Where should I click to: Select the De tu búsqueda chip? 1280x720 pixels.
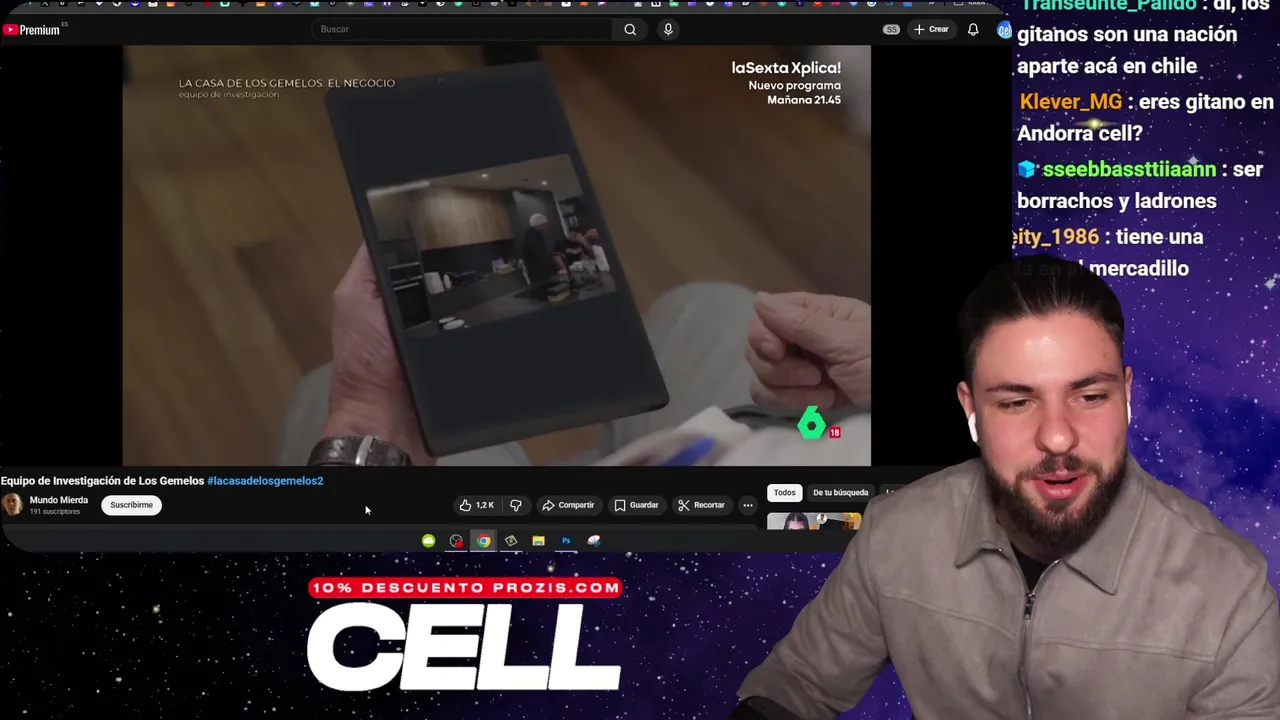coord(840,492)
